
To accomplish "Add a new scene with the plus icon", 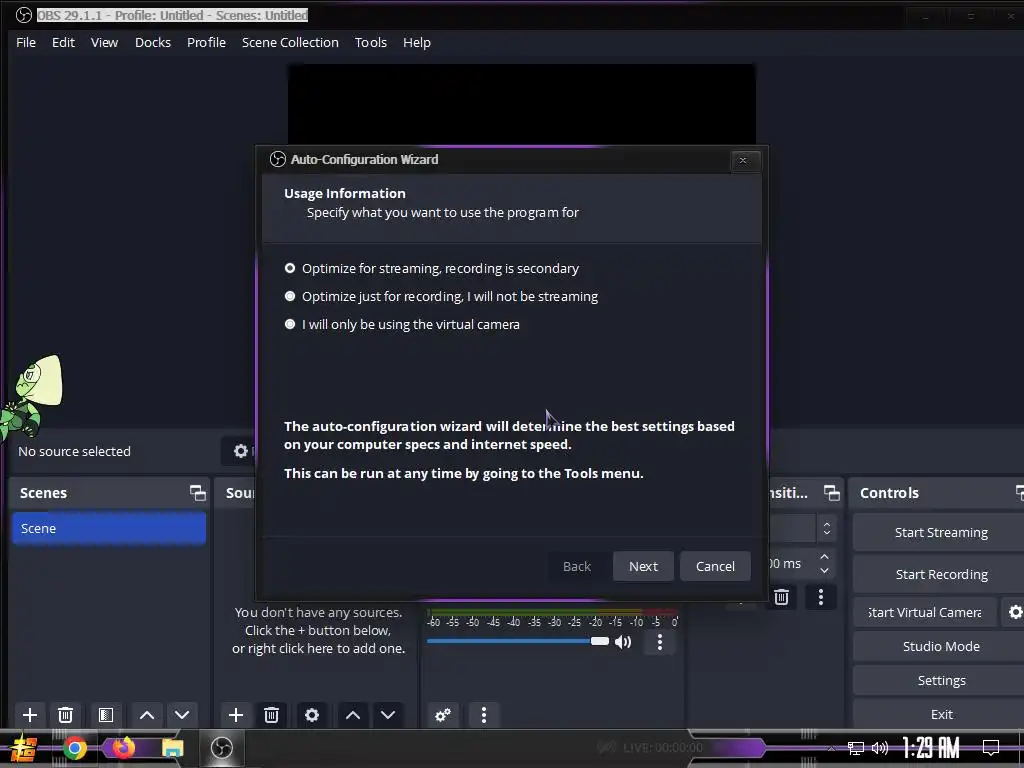I will [x=30, y=714].
